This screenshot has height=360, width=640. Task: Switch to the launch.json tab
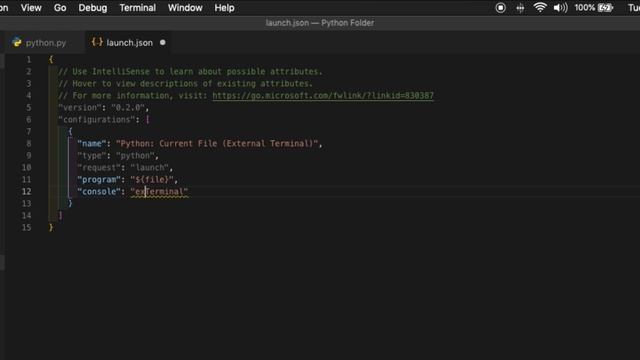(129, 42)
